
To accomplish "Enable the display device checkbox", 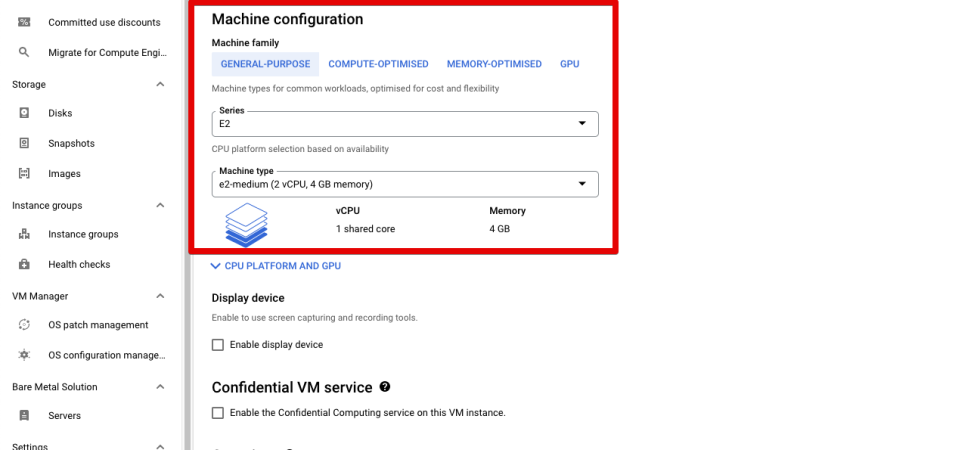I will point(218,345).
